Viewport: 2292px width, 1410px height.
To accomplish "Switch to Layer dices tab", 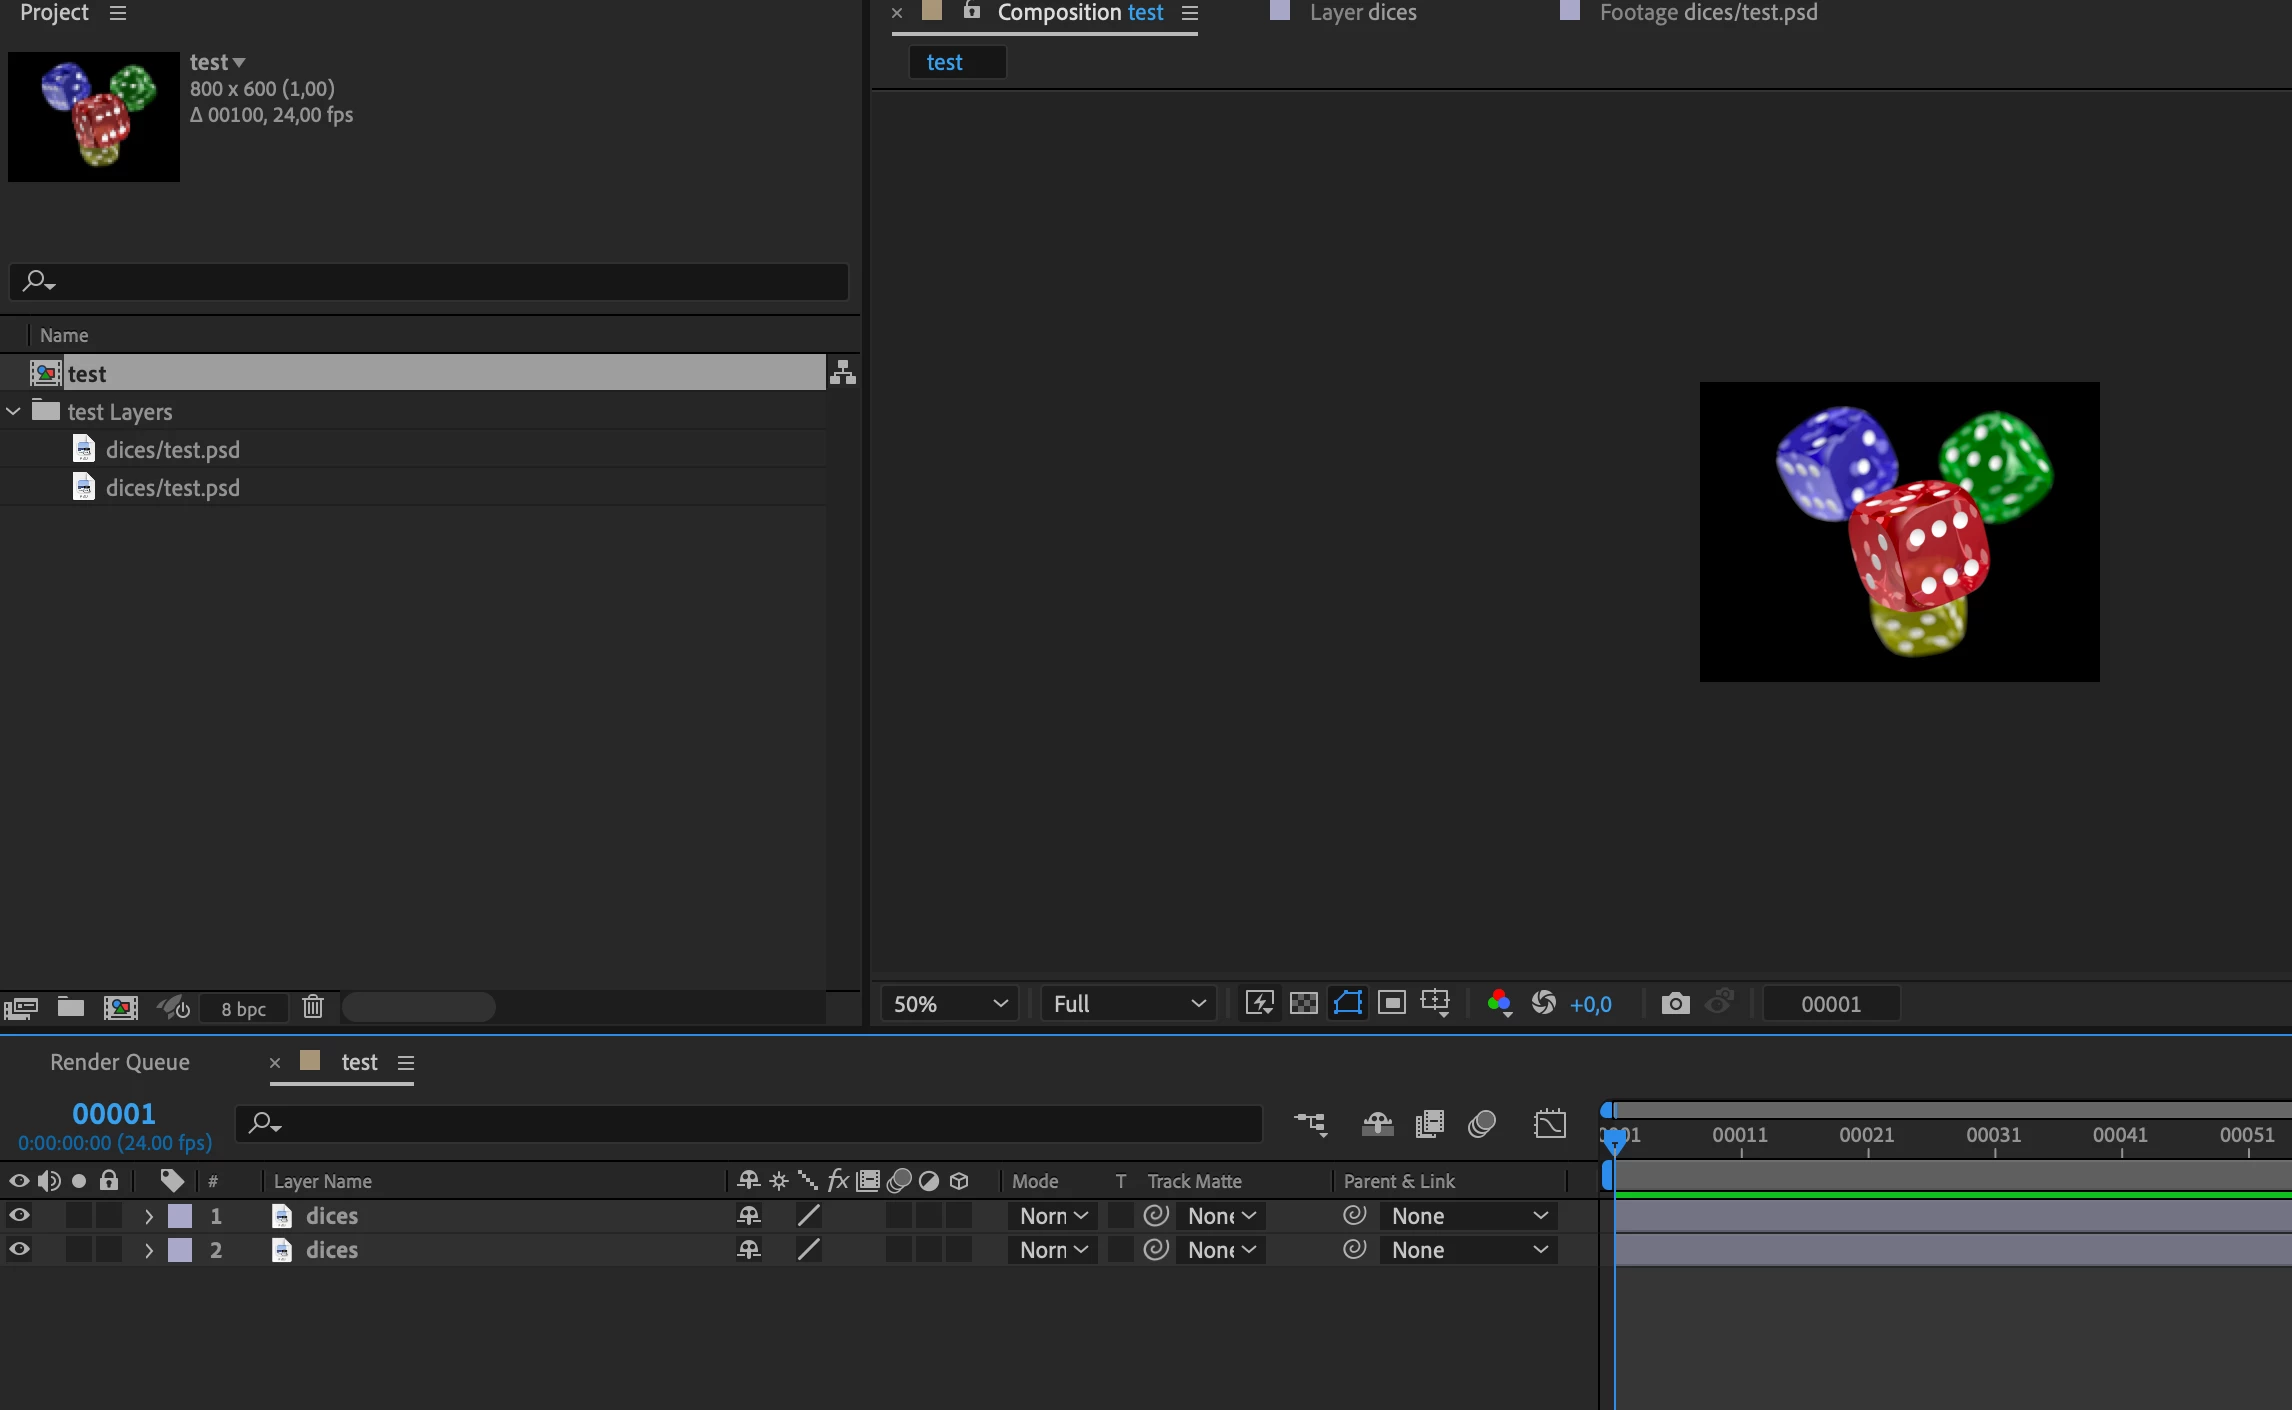I will point(1362,13).
